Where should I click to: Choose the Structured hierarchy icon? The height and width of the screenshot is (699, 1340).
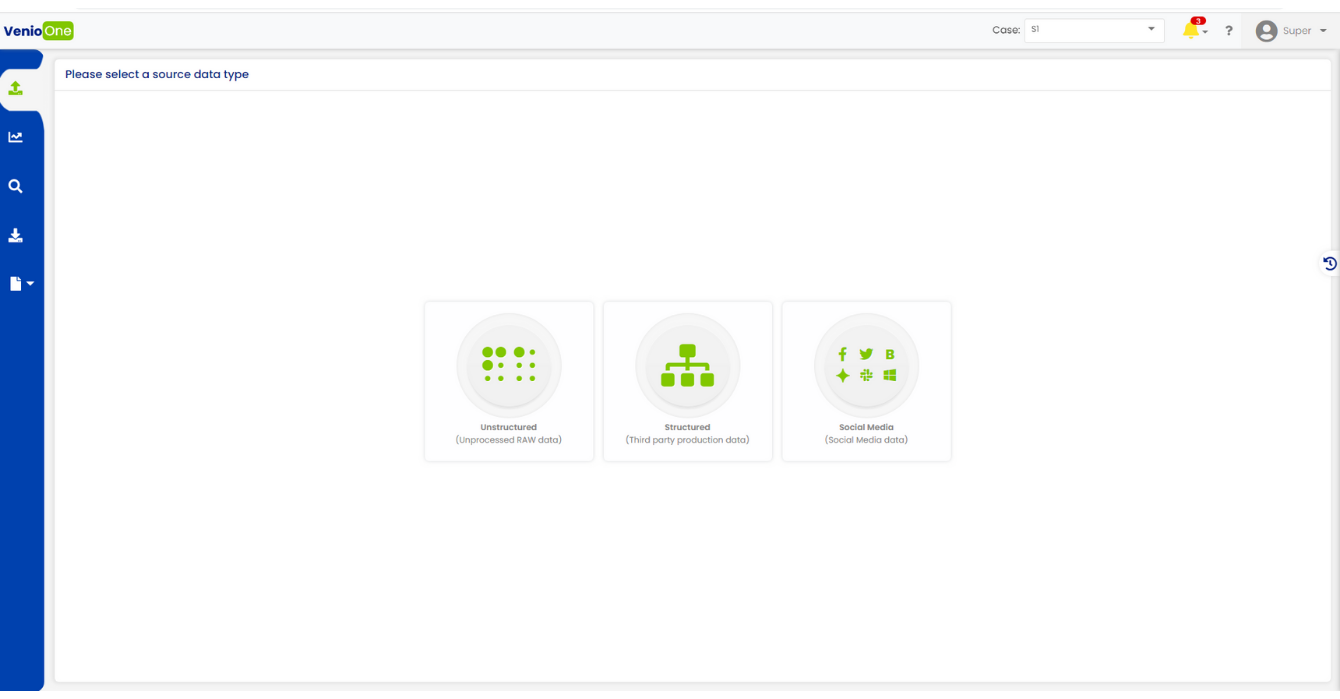688,365
